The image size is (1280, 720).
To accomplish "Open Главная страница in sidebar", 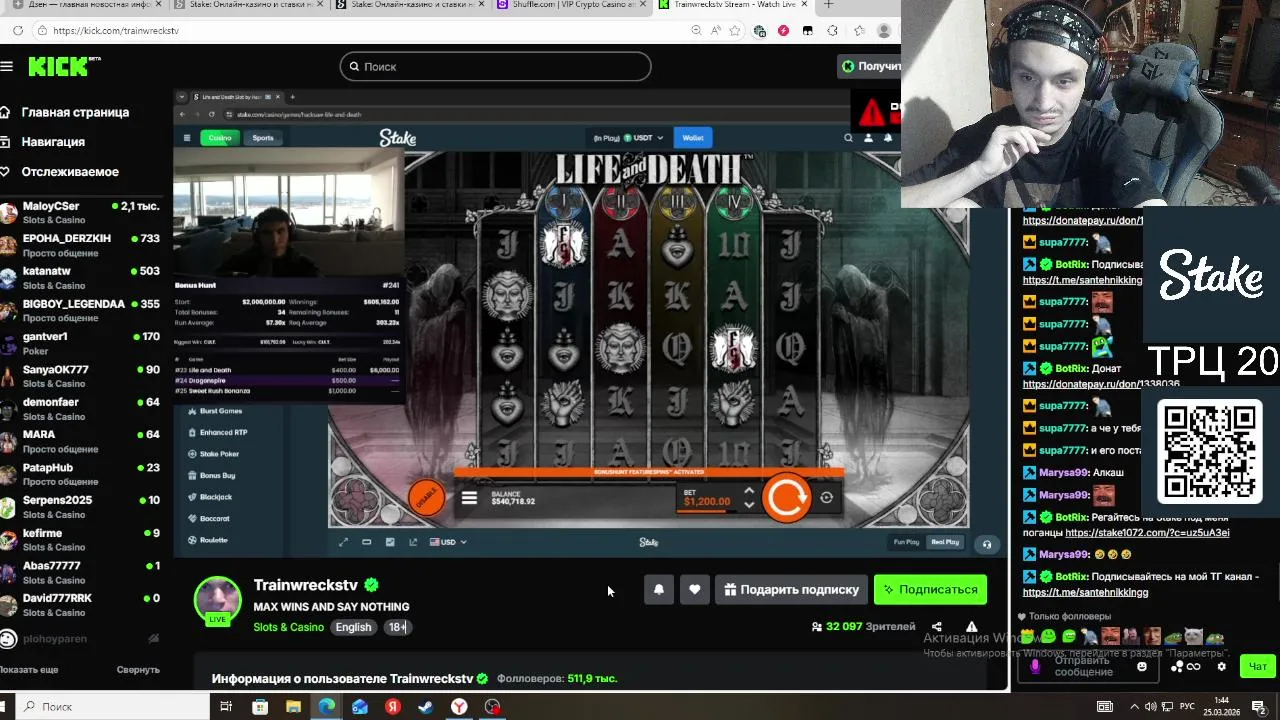I will click(66, 112).
